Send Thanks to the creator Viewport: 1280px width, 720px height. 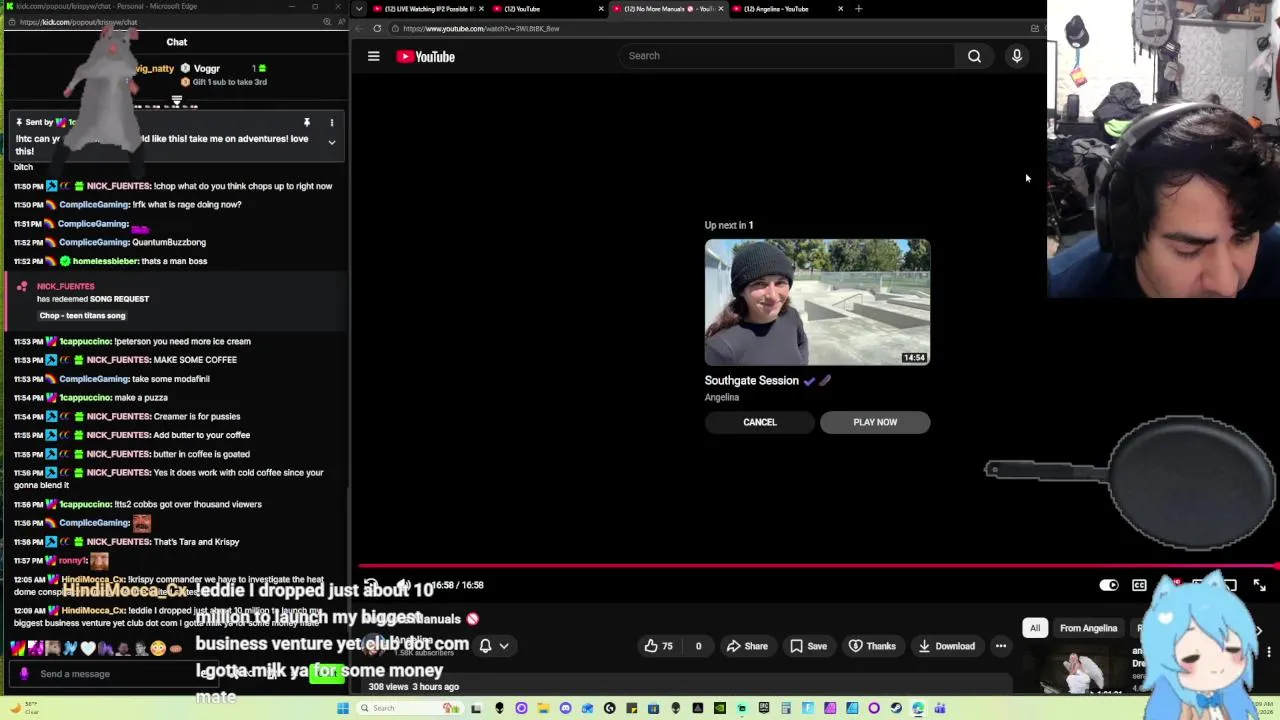[871, 646]
